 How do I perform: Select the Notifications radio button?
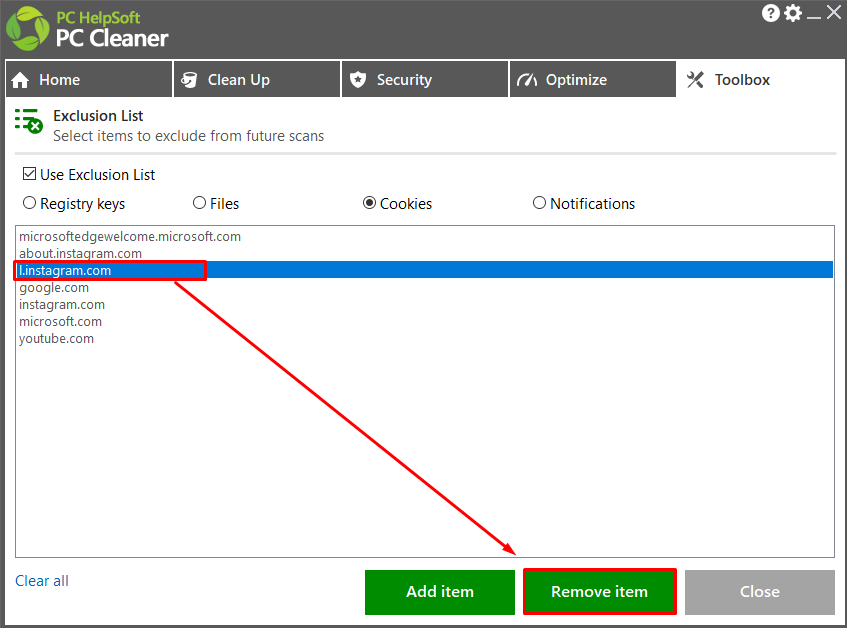tap(539, 203)
